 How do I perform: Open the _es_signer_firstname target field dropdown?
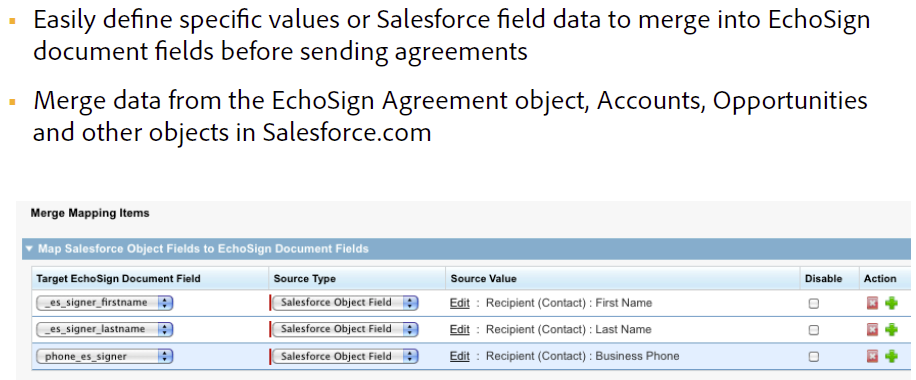click(x=105, y=303)
